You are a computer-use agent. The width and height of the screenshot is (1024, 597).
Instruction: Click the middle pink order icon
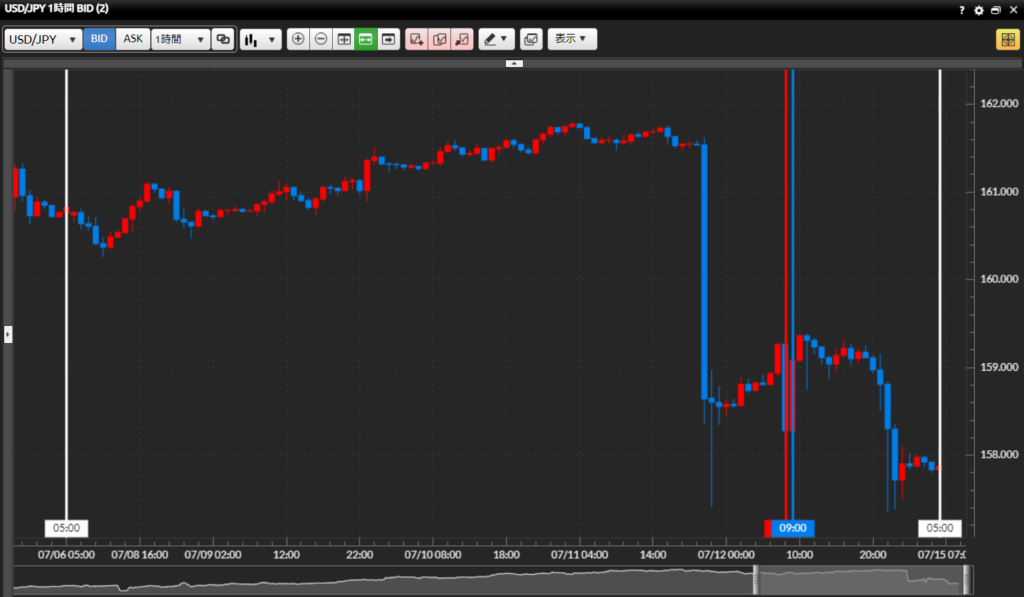coord(439,40)
